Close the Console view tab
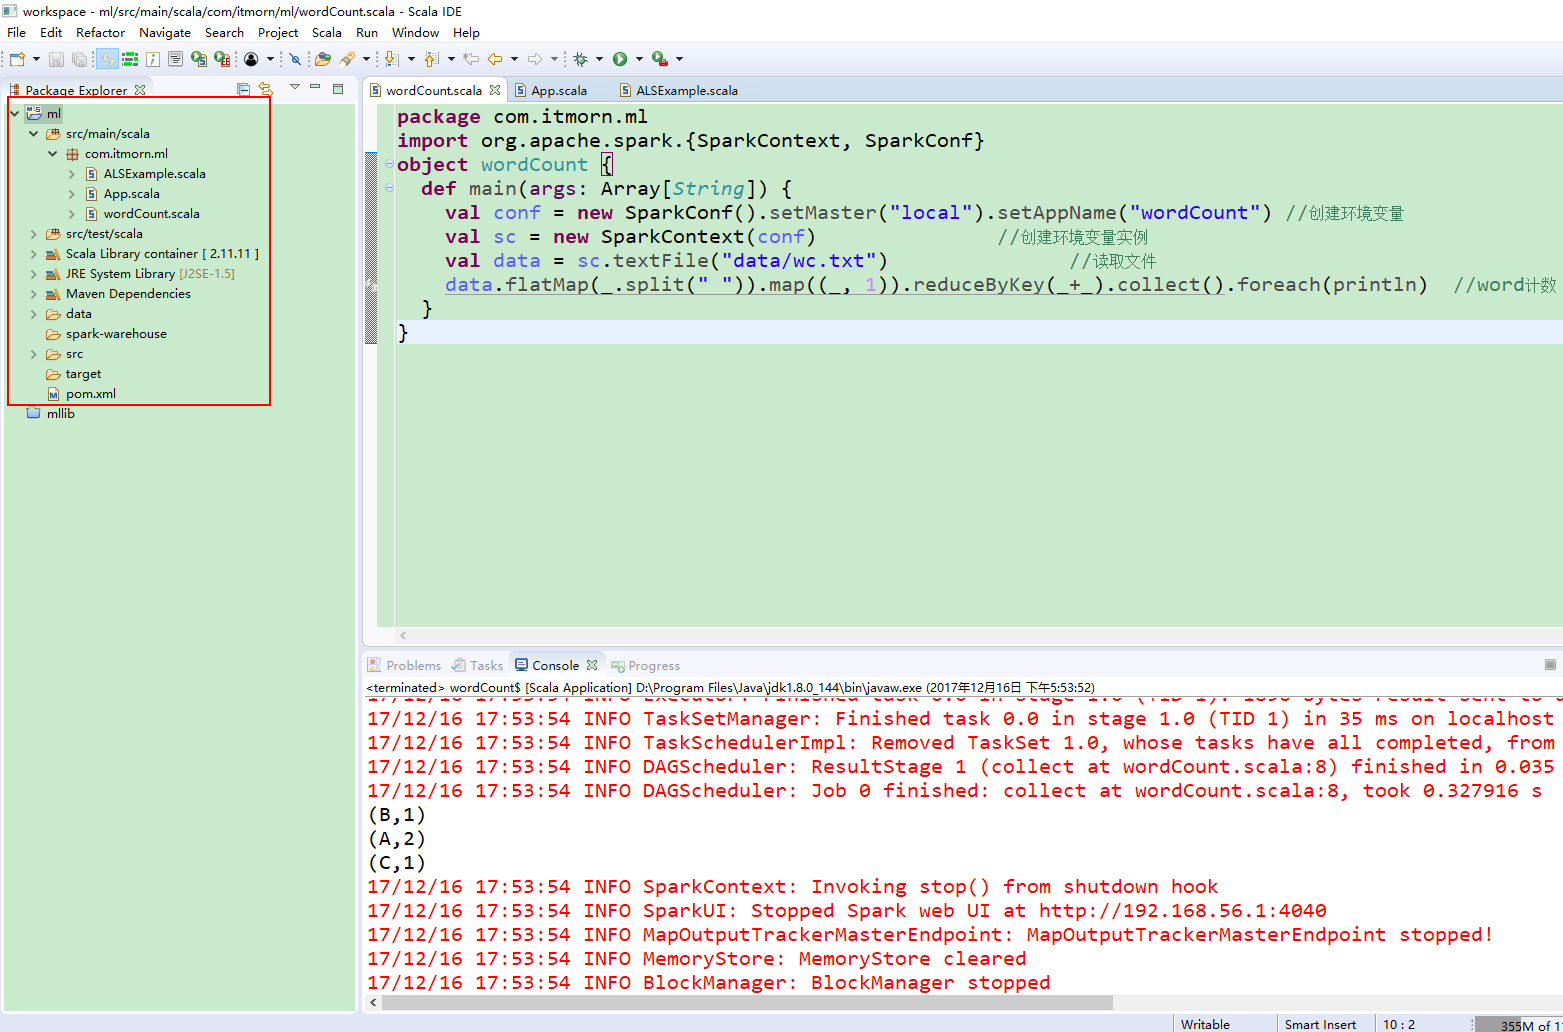This screenshot has height=1032, width=1563. tap(592, 665)
